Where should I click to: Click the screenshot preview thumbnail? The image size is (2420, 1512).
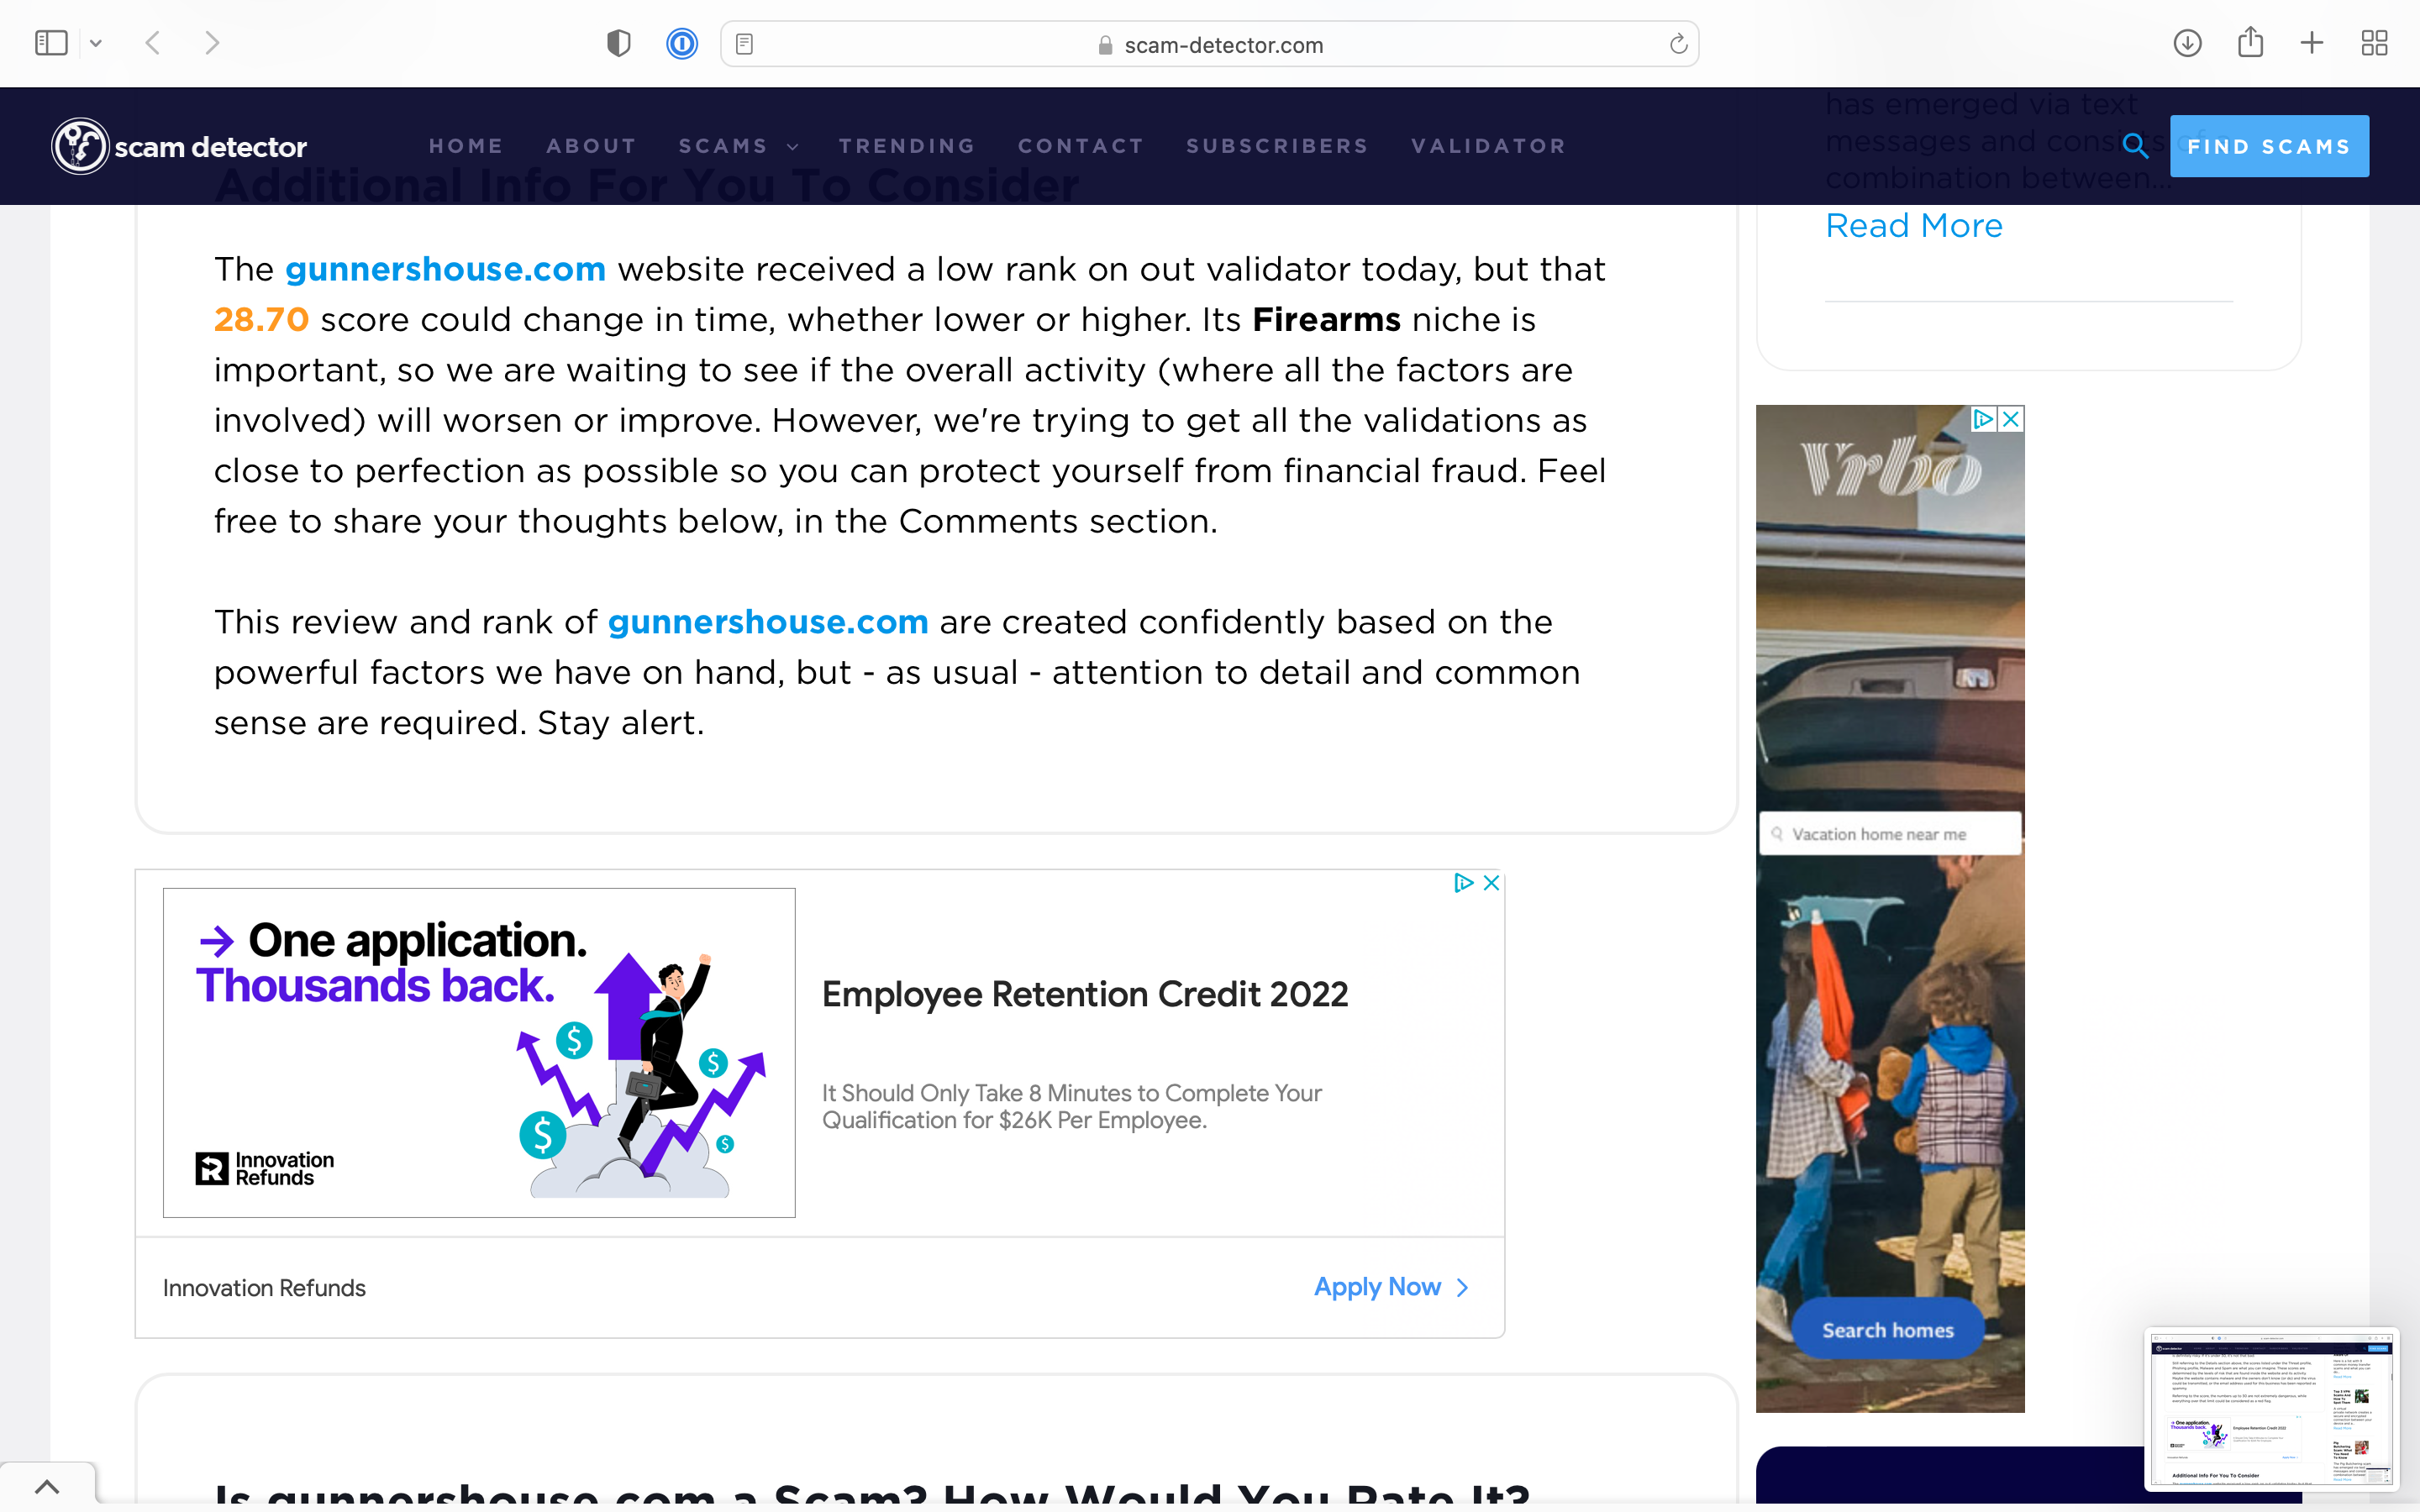(2271, 1409)
